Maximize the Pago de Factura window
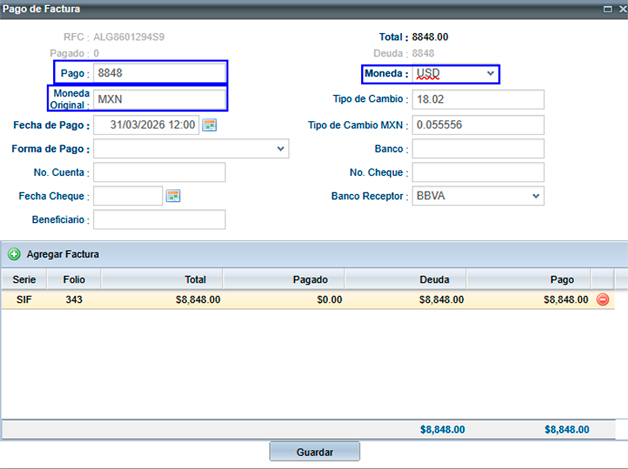Viewport: 628px width, 469px height. (604, 8)
